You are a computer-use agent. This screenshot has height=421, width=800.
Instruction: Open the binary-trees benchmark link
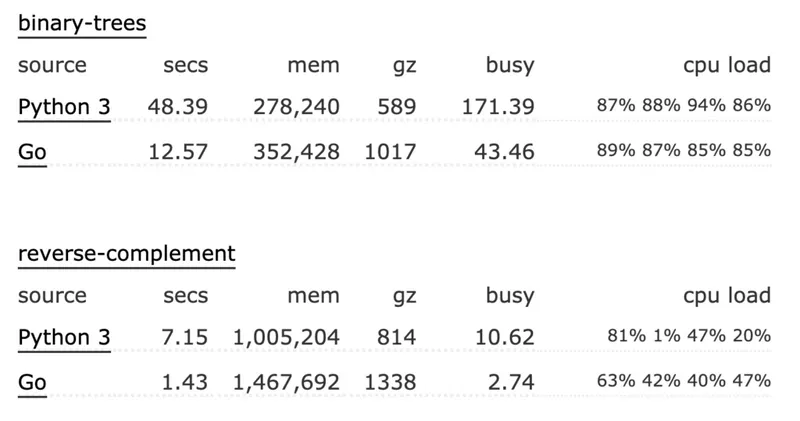coord(82,24)
